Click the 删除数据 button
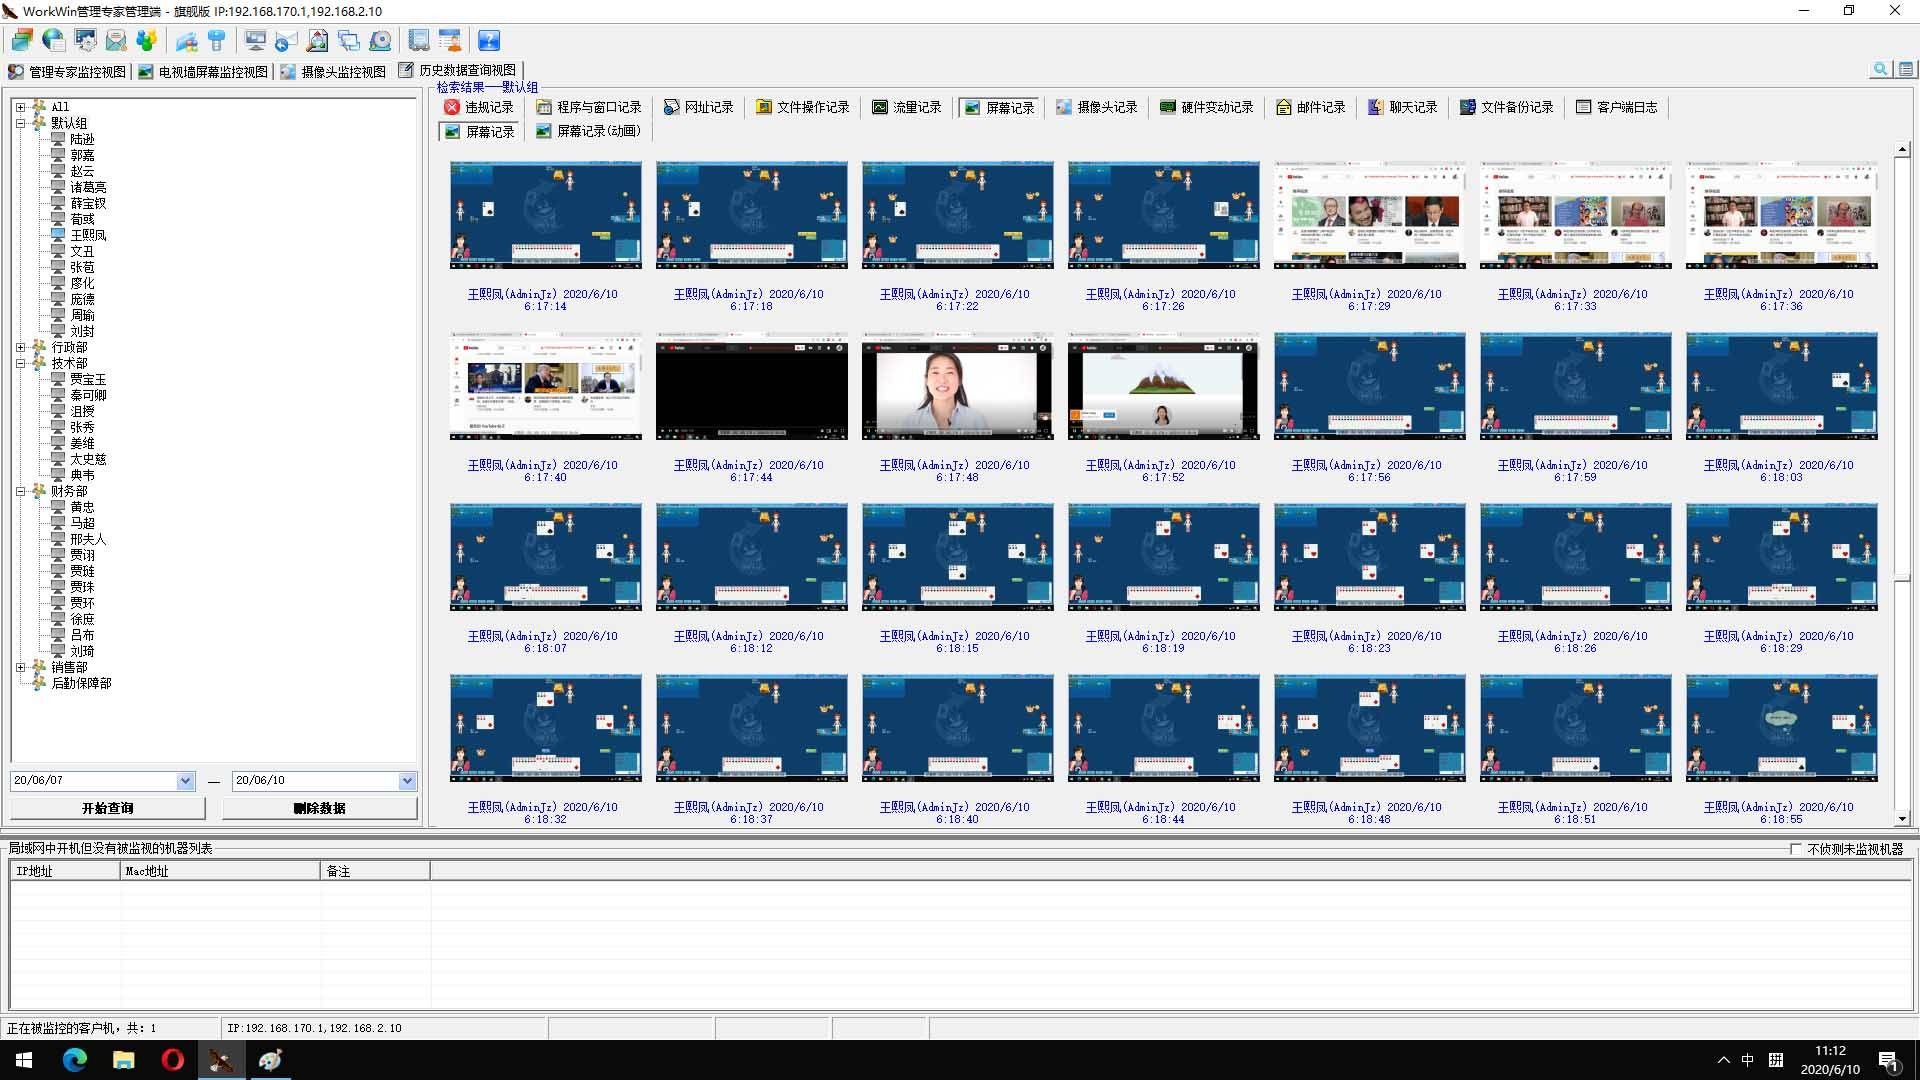 pos(319,808)
